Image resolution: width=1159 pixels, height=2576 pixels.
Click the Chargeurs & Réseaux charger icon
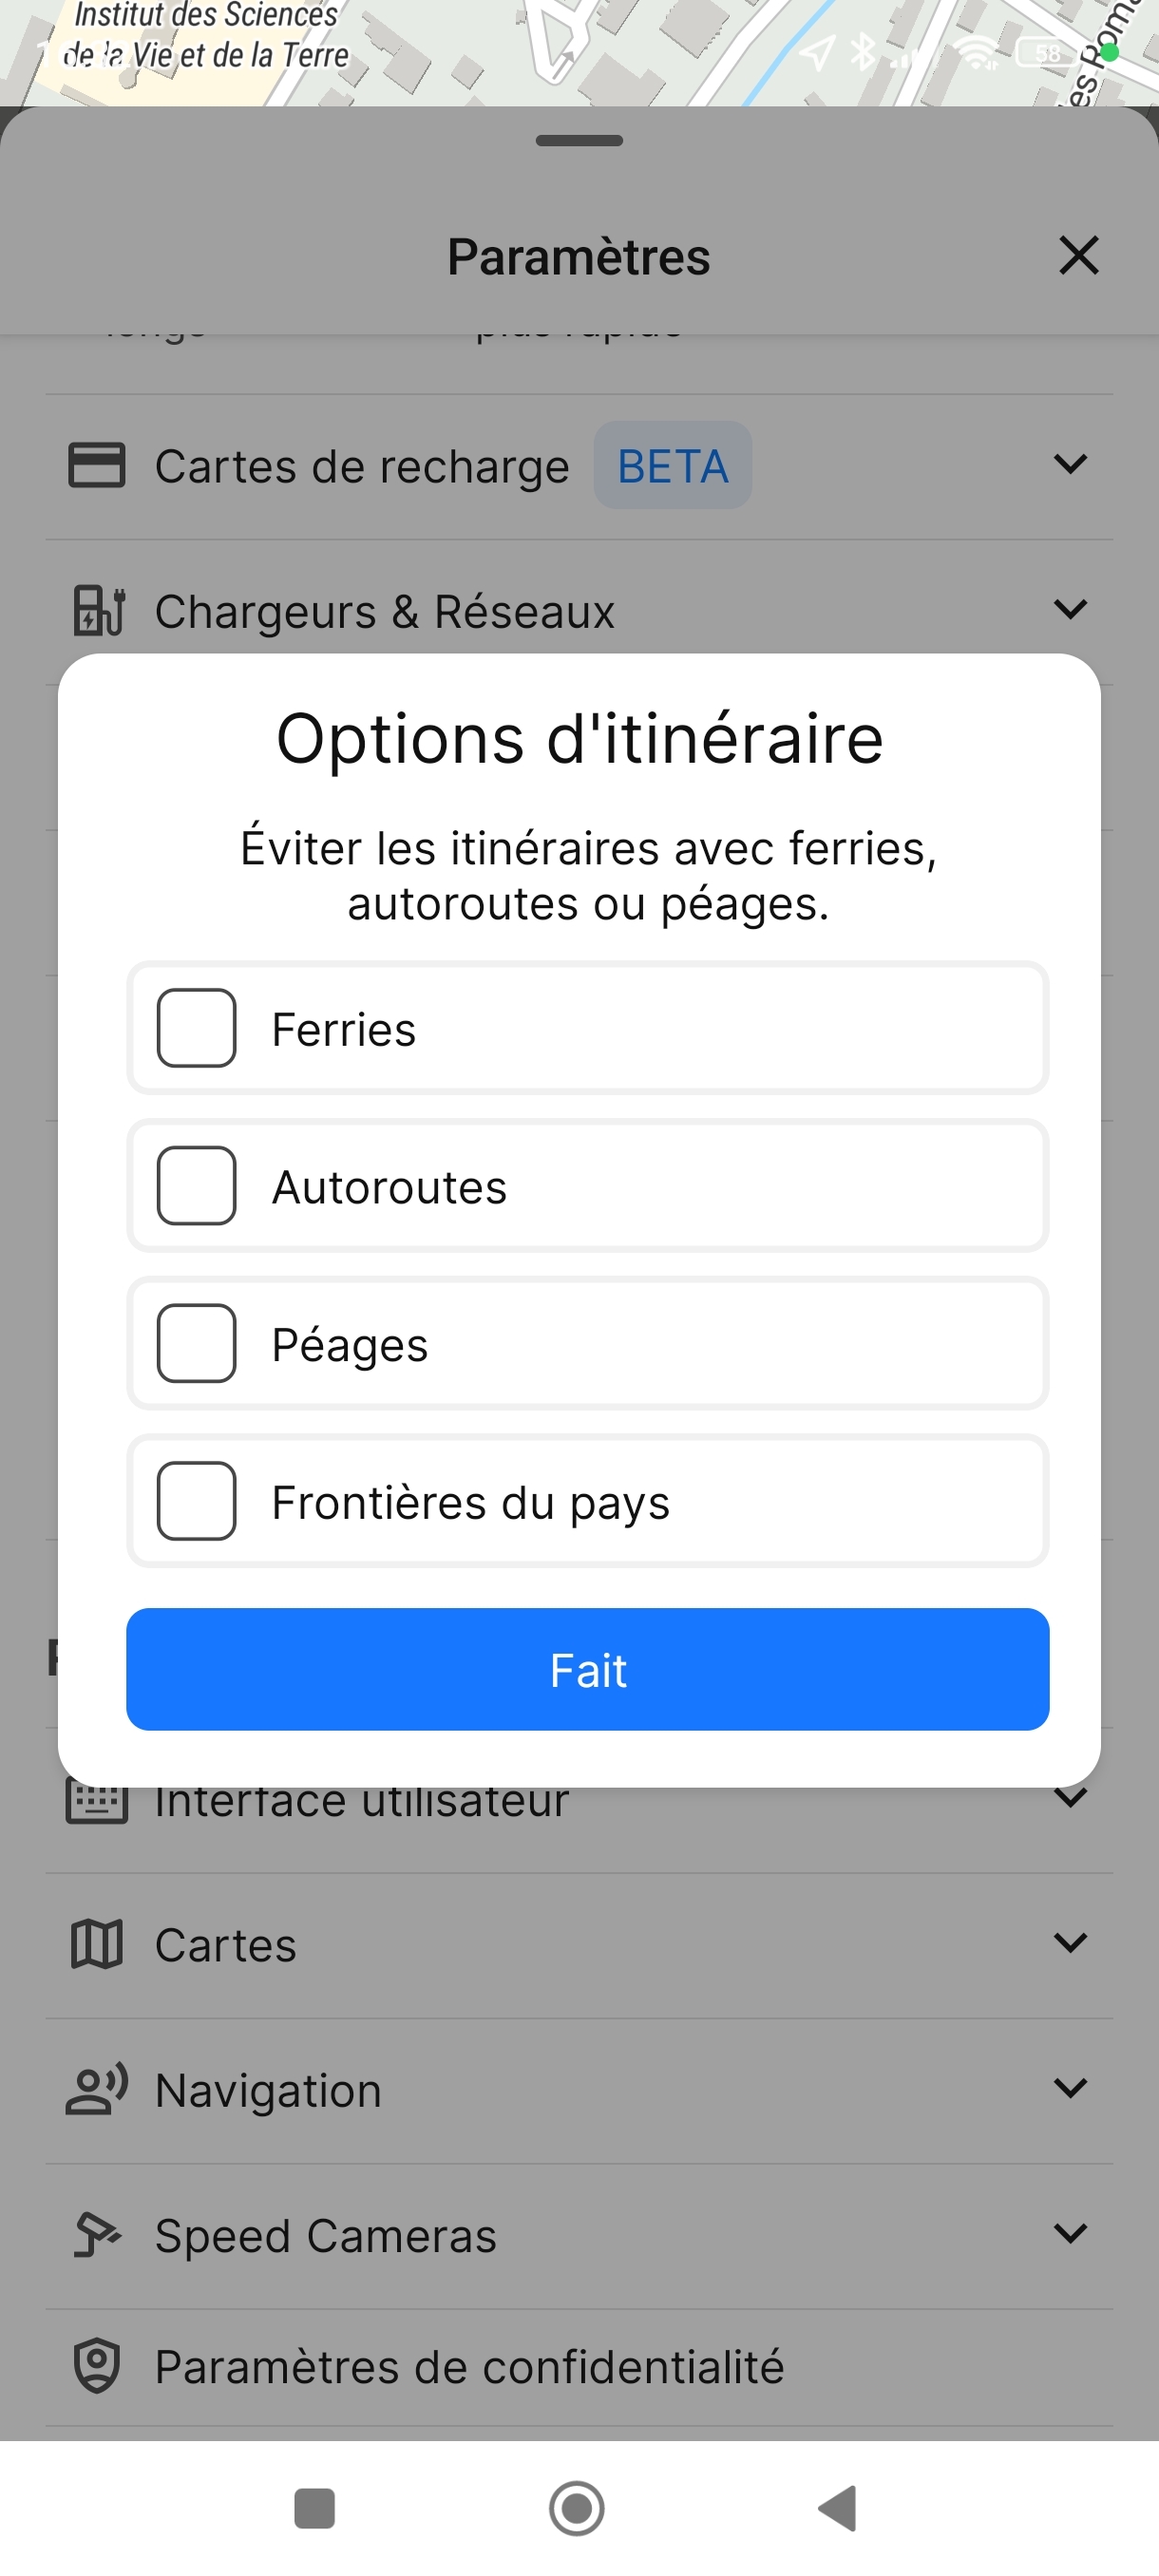[98, 610]
